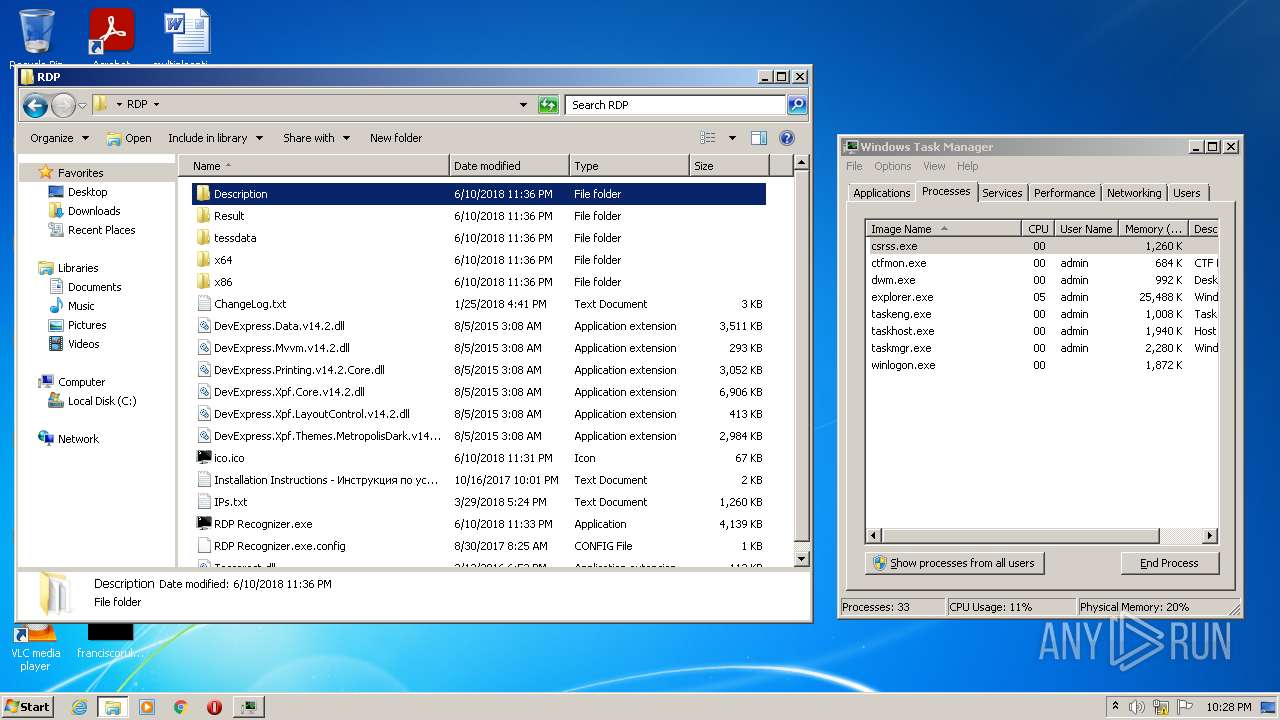Open the Organize dropdown menu
1280x720 pixels.
(x=59, y=138)
